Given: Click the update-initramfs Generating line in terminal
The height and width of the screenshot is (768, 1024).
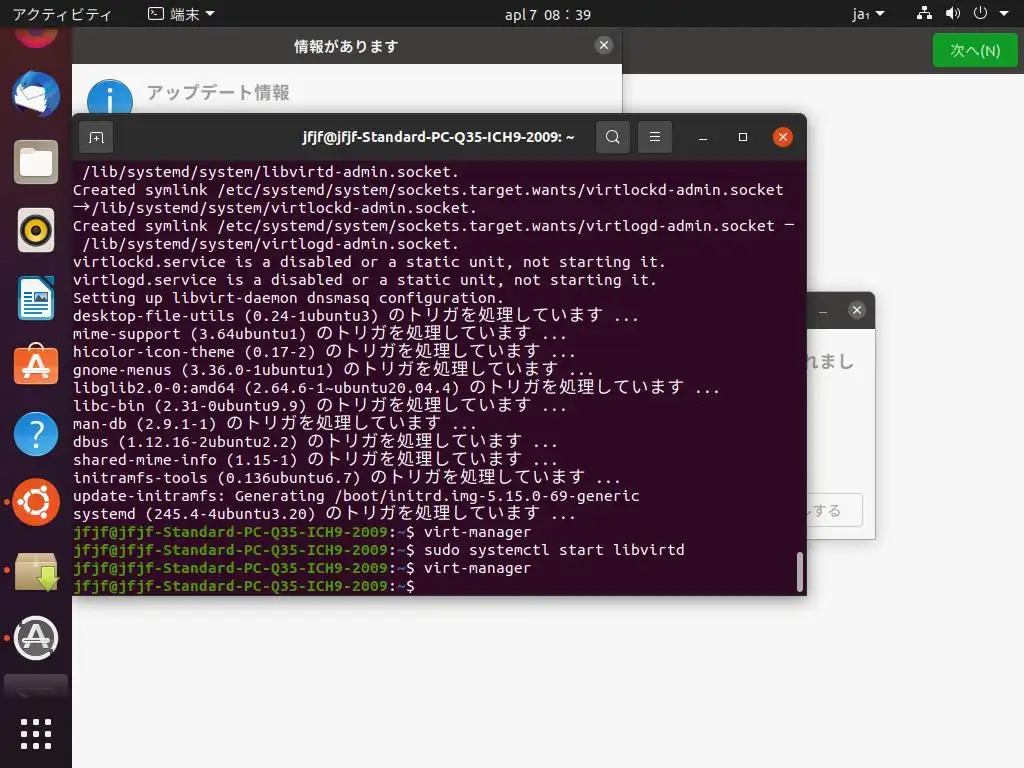Looking at the screenshot, I should pyautogui.click(x=356, y=496).
